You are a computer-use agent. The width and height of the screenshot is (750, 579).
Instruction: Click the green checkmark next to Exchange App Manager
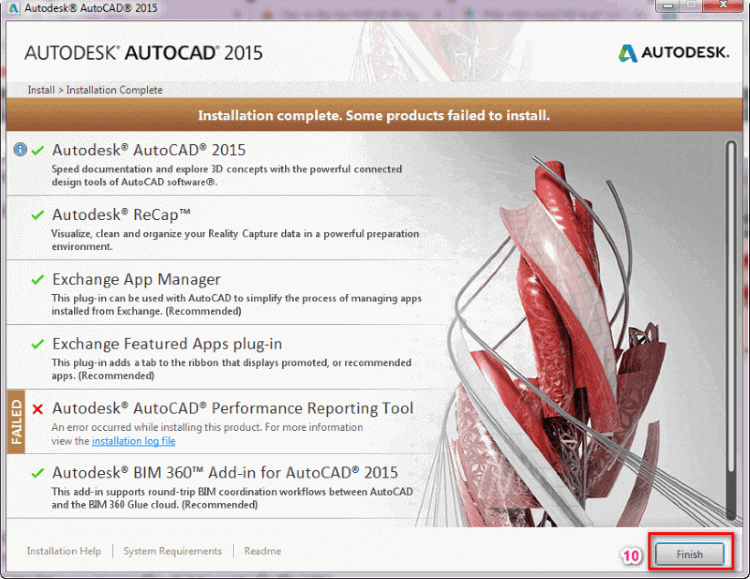pos(38,279)
